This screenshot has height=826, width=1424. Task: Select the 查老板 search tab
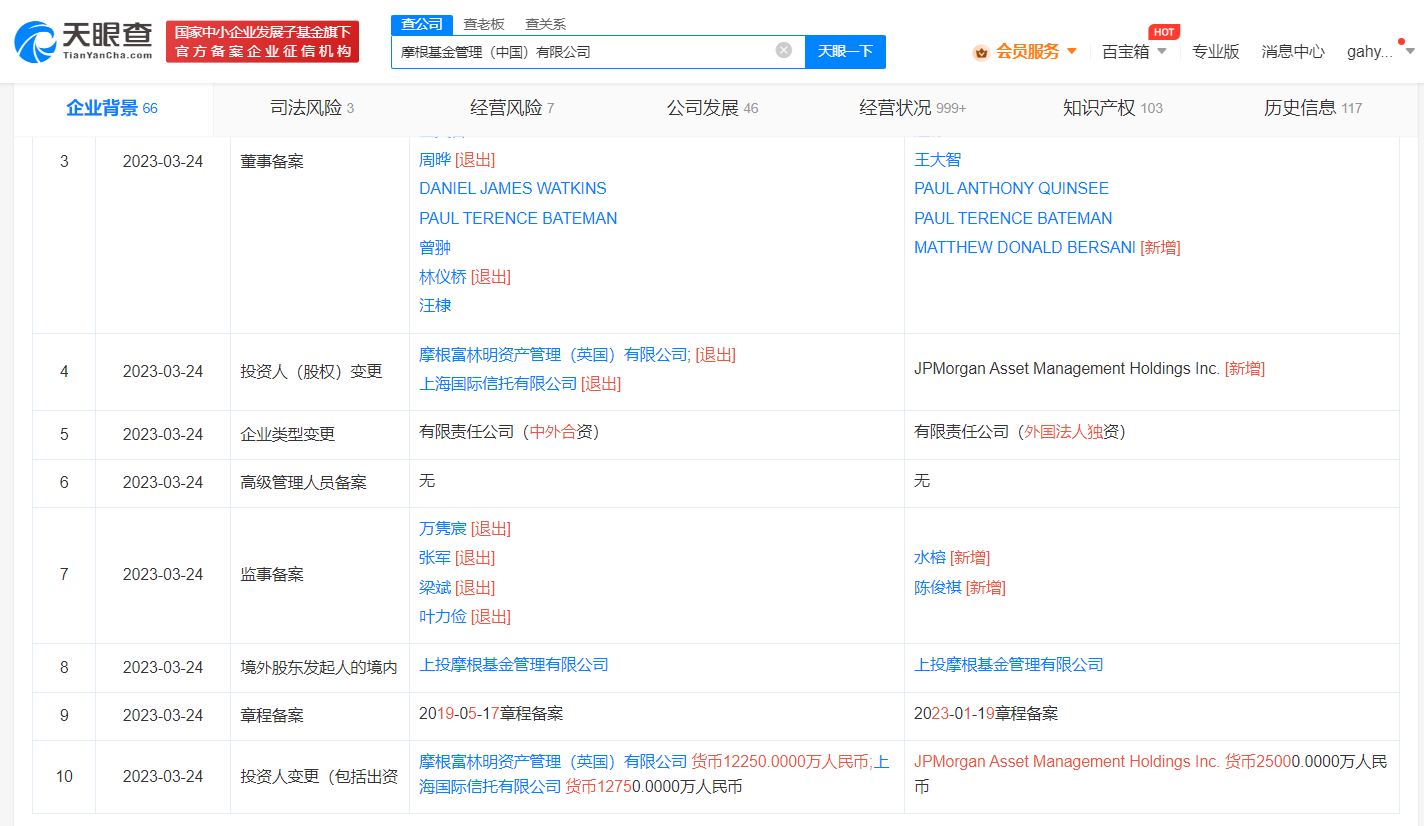(484, 24)
